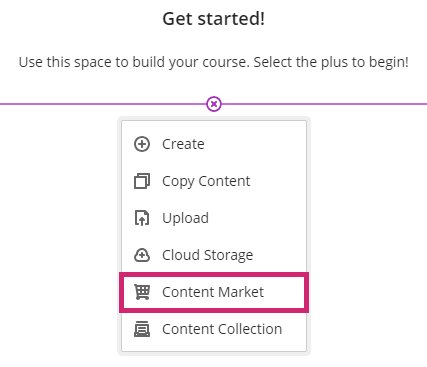Click the Content Market shopping cart icon
Viewport: 427px width, 367px height.
142,292
